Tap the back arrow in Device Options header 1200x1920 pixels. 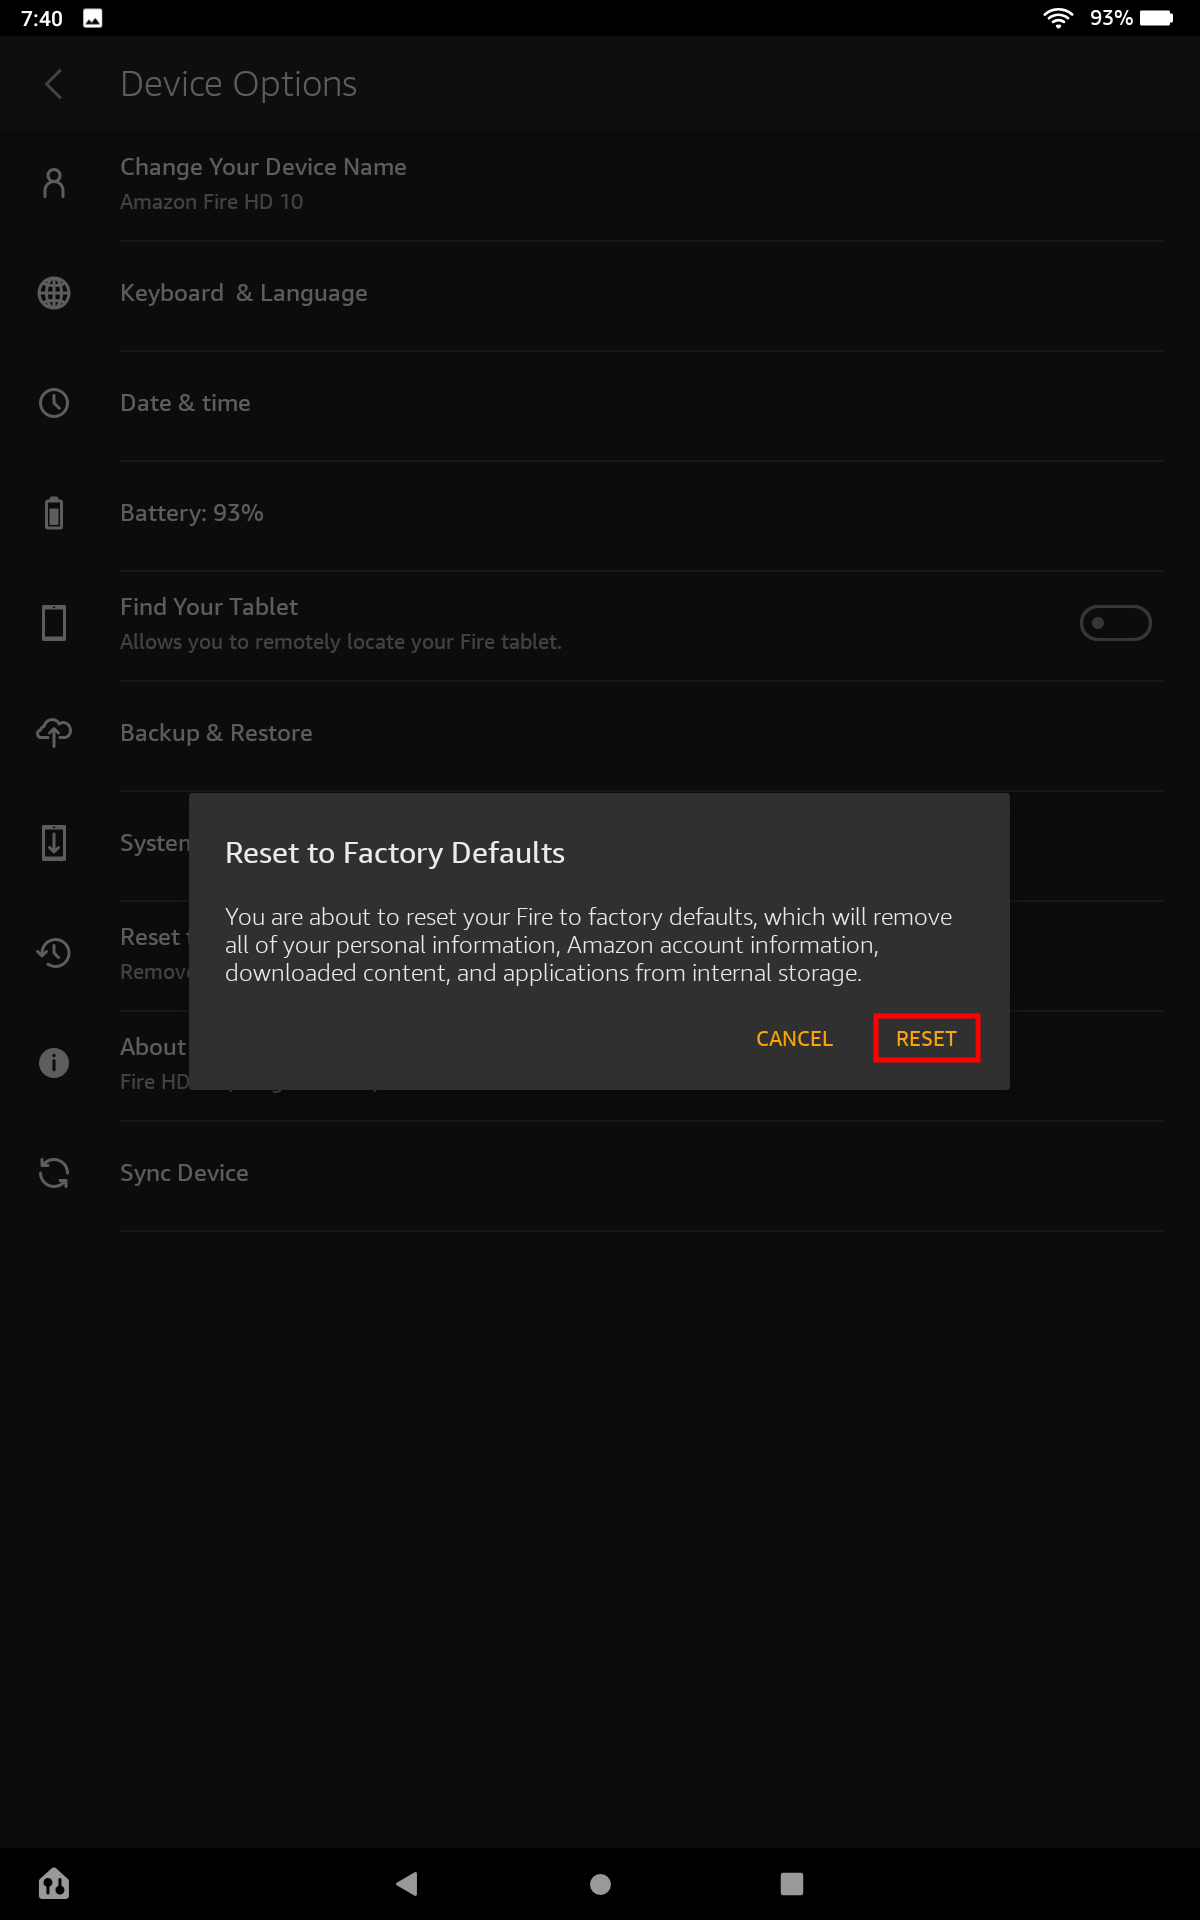54,84
